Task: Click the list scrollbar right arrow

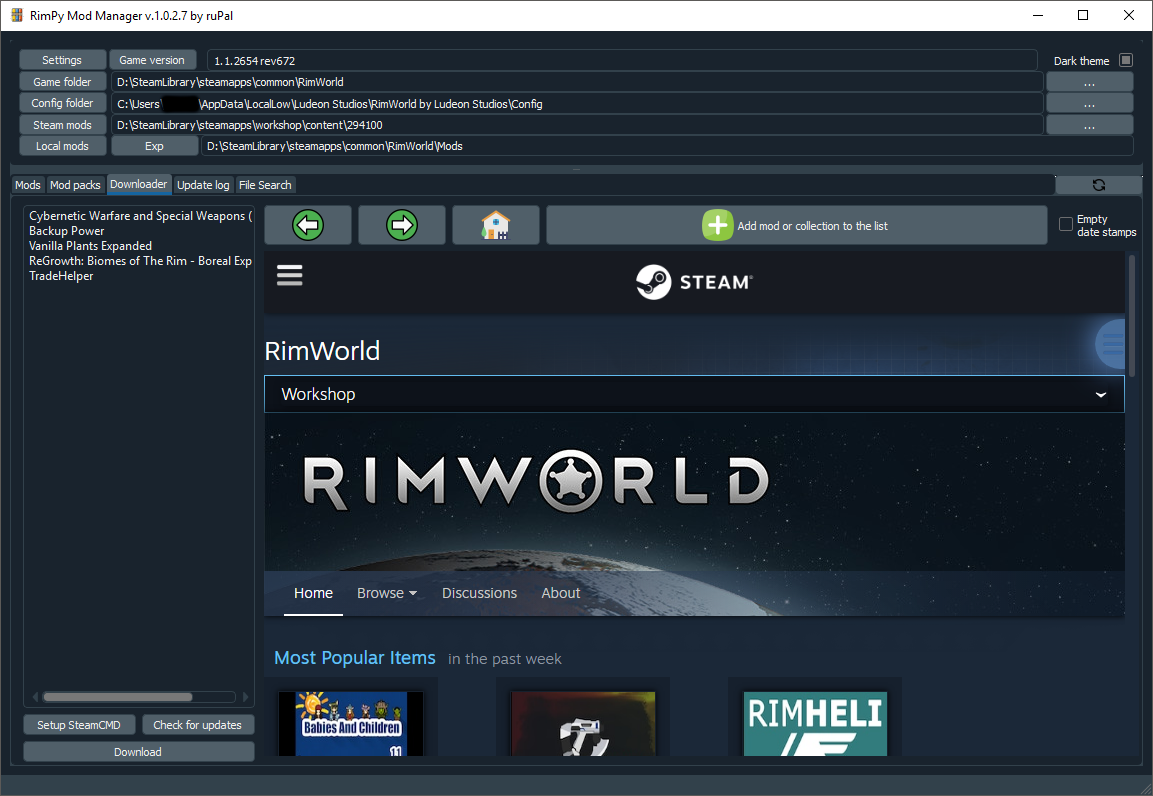Action: coord(245,697)
